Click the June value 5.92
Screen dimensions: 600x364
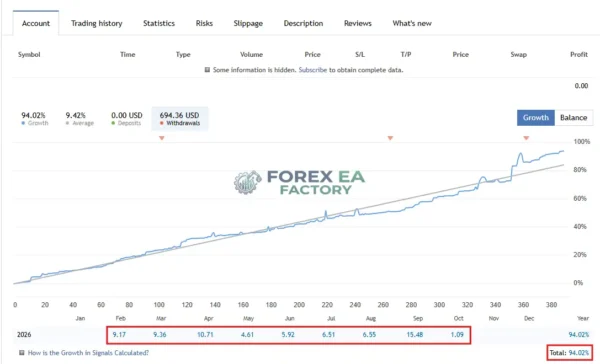pyautogui.click(x=288, y=335)
